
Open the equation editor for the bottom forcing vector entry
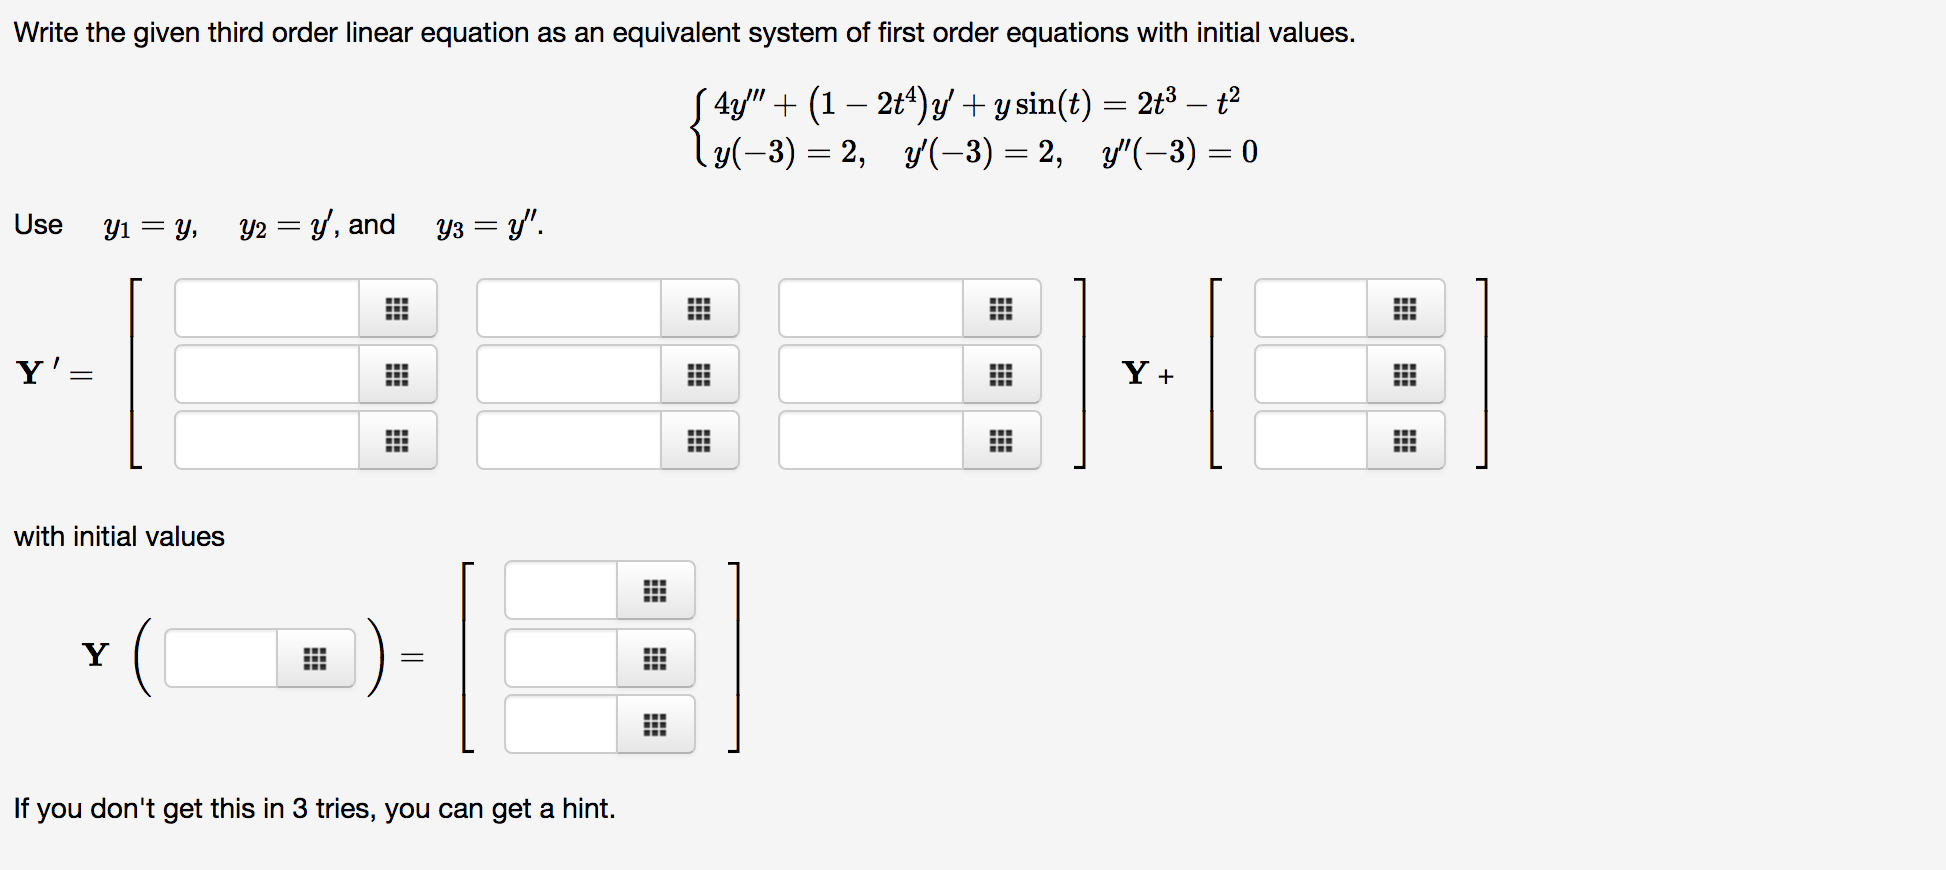tap(1405, 440)
